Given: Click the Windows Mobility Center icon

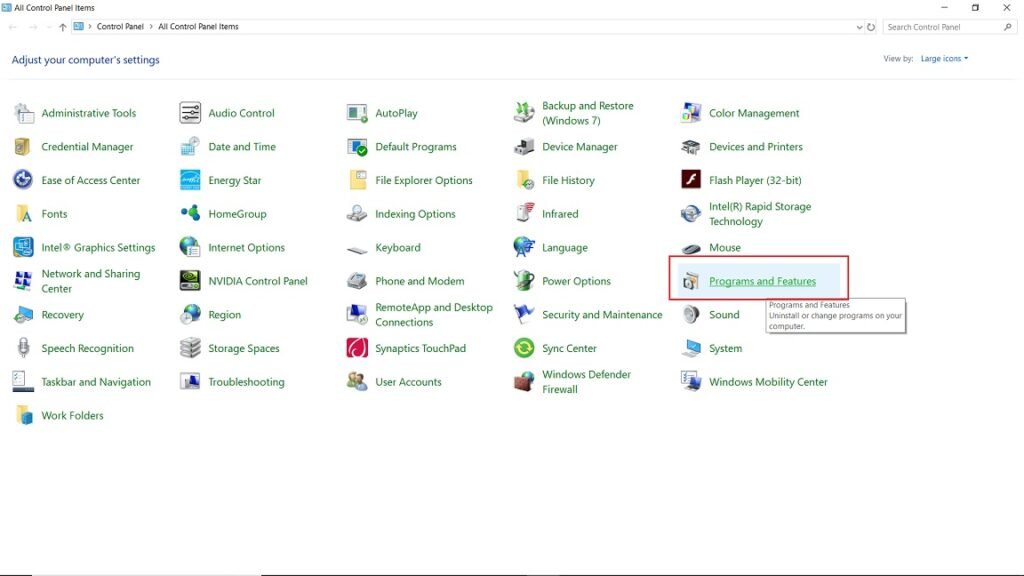Looking at the screenshot, I should (691, 382).
